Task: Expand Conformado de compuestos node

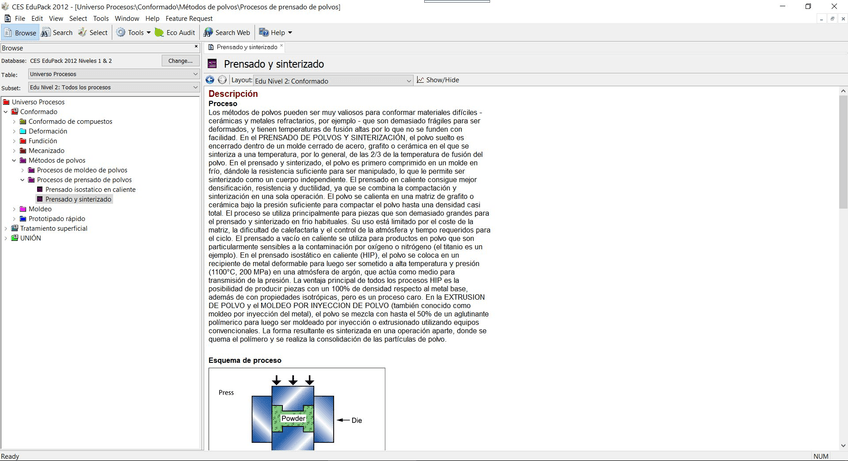Action: click(14, 122)
